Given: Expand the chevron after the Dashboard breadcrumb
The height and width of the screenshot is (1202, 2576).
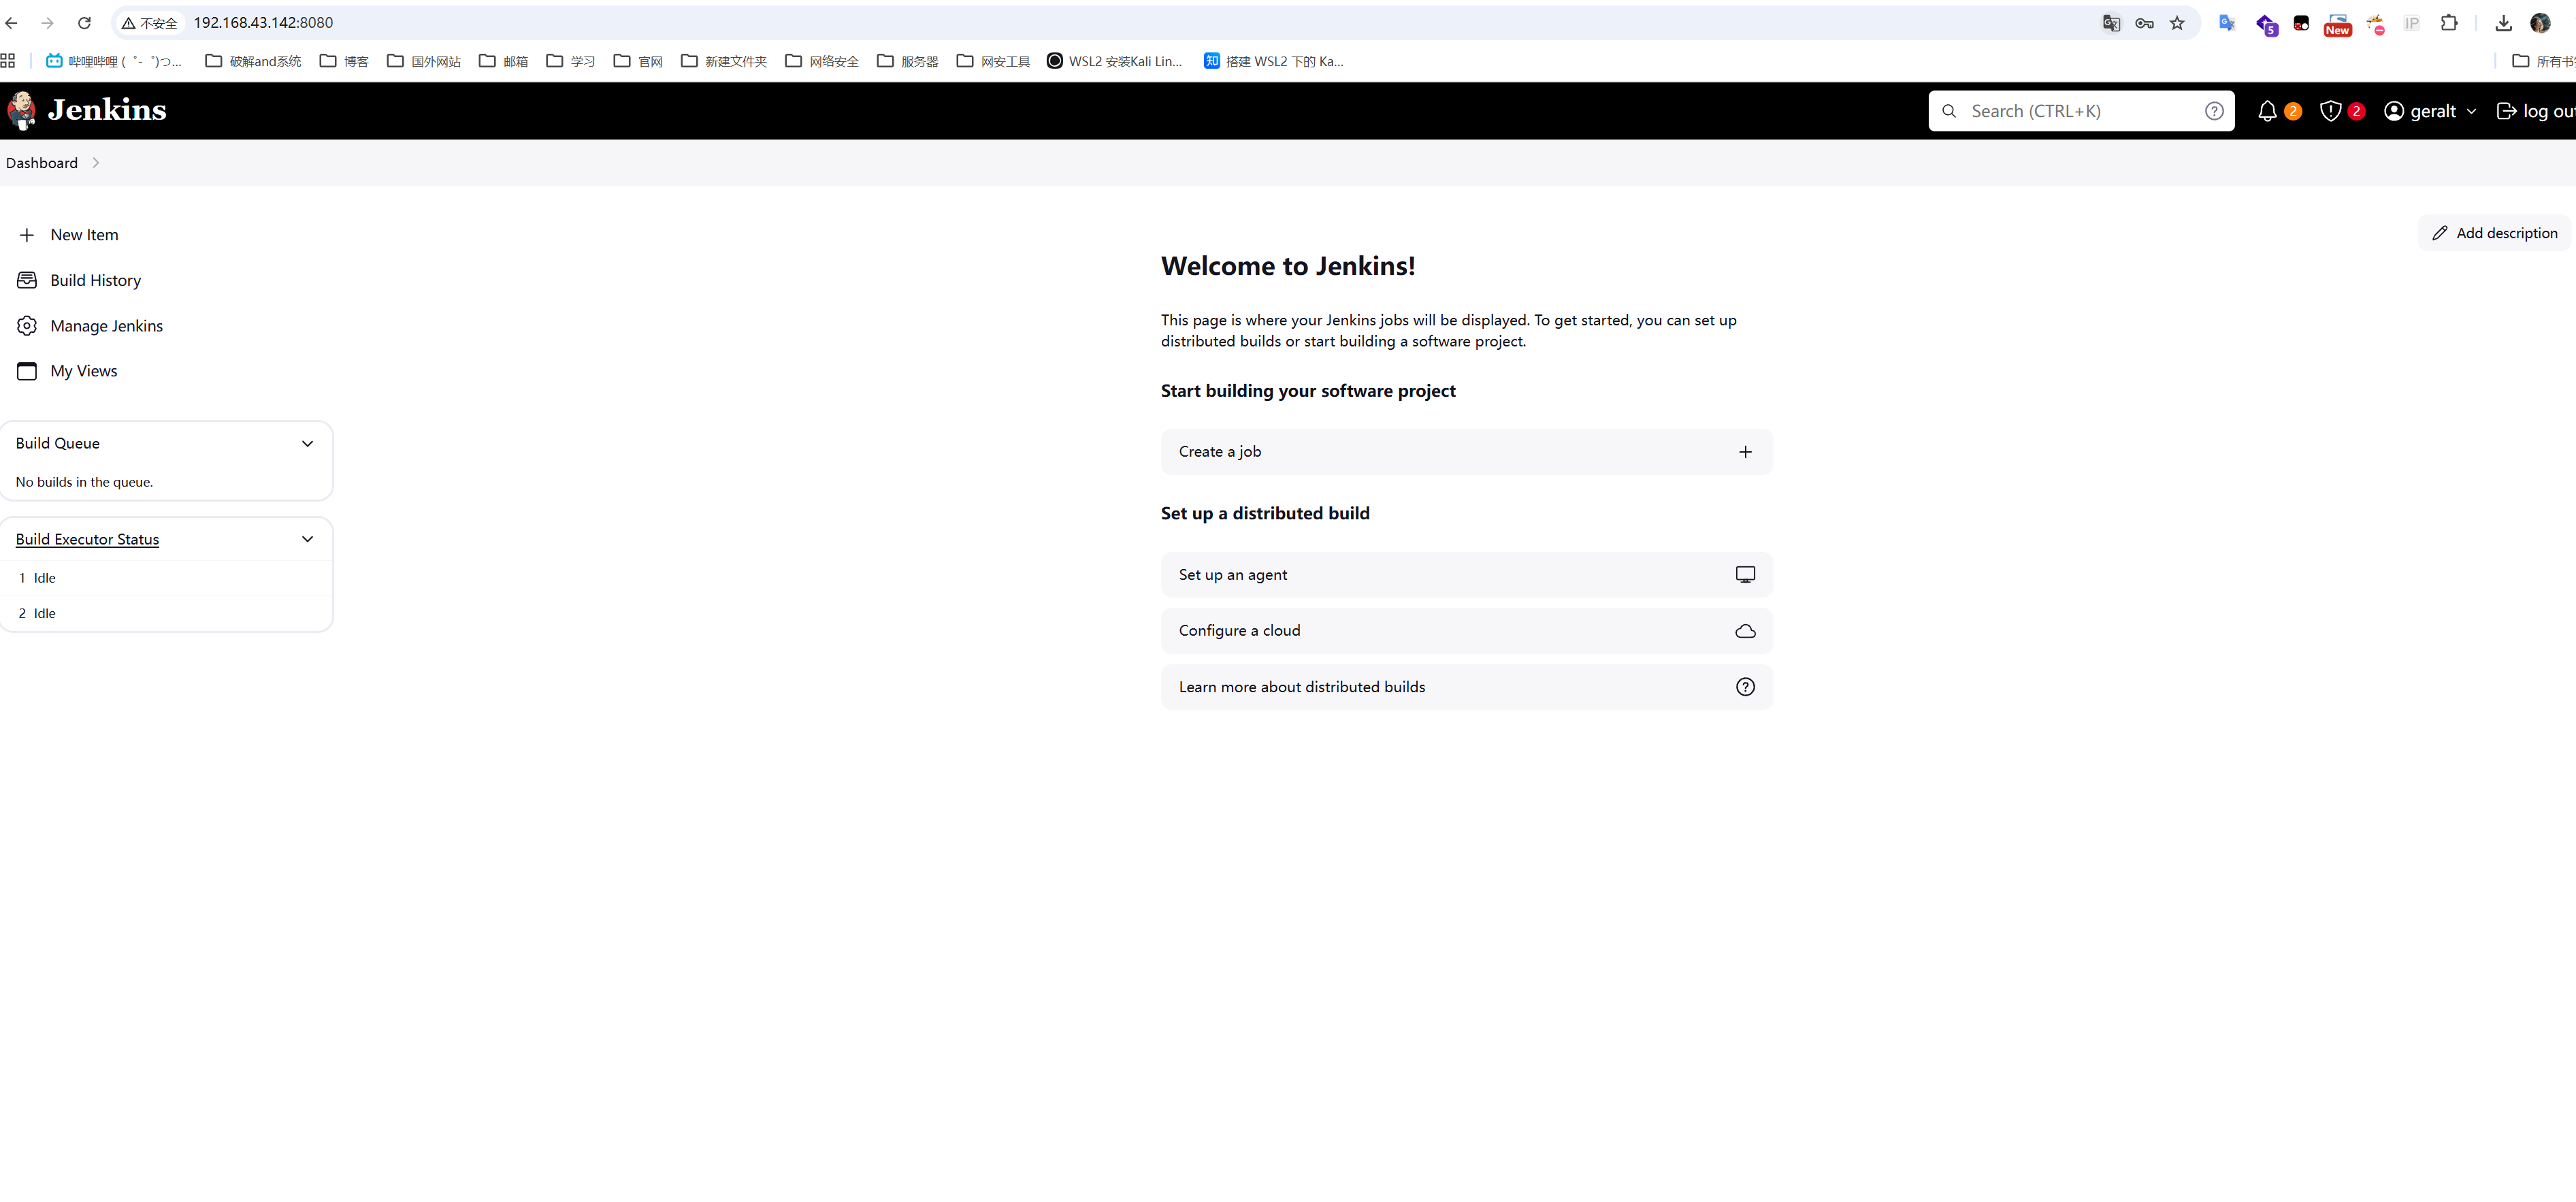Looking at the screenshot, I should click(x=96, y=163).
